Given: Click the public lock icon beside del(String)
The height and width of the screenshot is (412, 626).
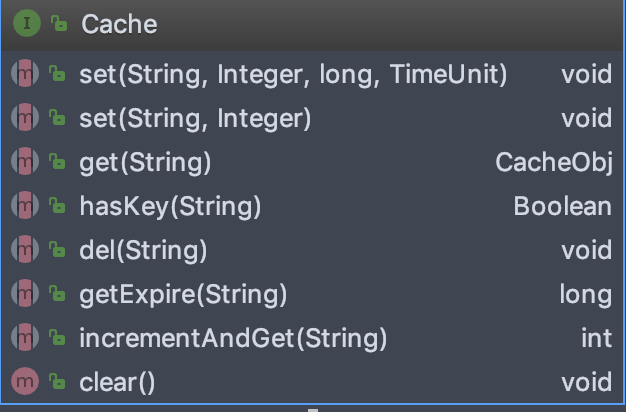Looking at the screenshot, I should coord(58,250).
